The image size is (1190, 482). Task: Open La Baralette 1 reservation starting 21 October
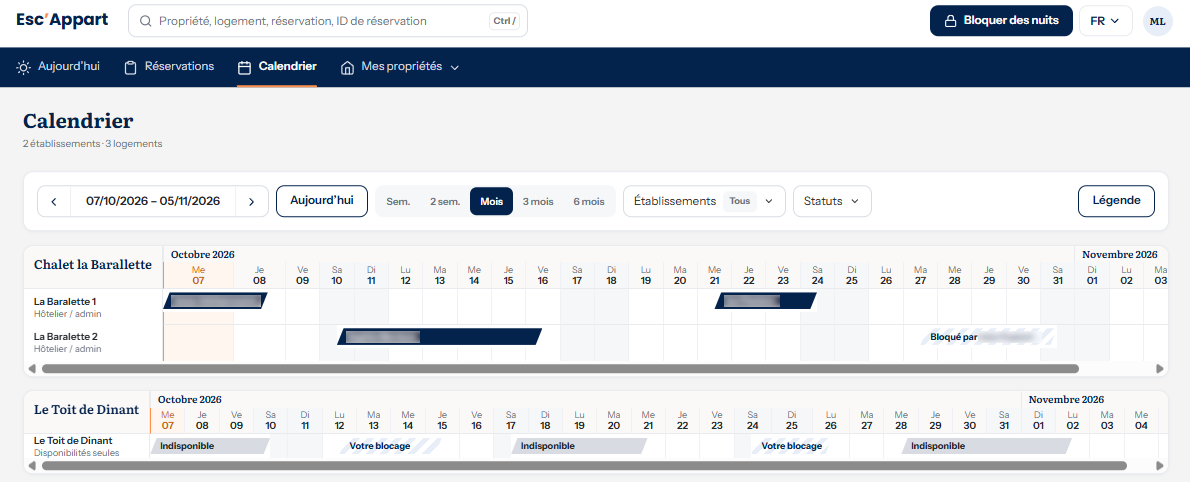pyautogui.click(x=766, y=301)
